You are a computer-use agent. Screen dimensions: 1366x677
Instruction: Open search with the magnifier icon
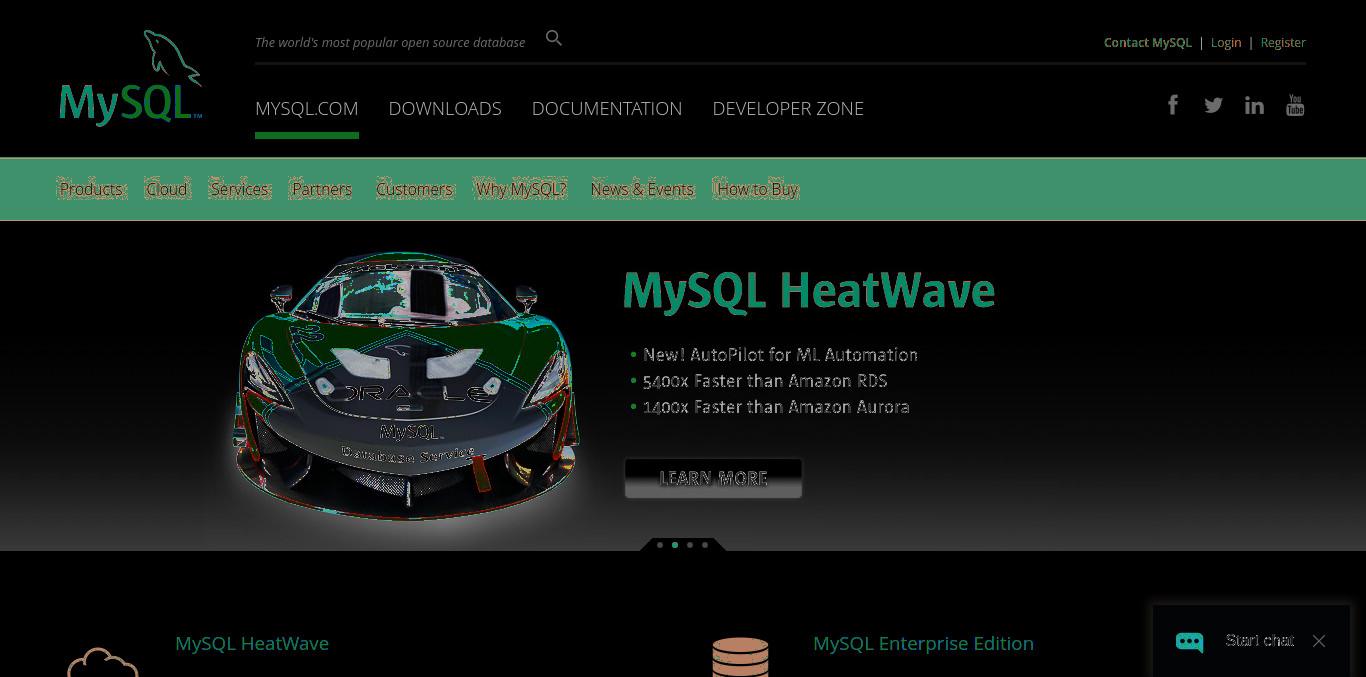[x=554, y=38]
